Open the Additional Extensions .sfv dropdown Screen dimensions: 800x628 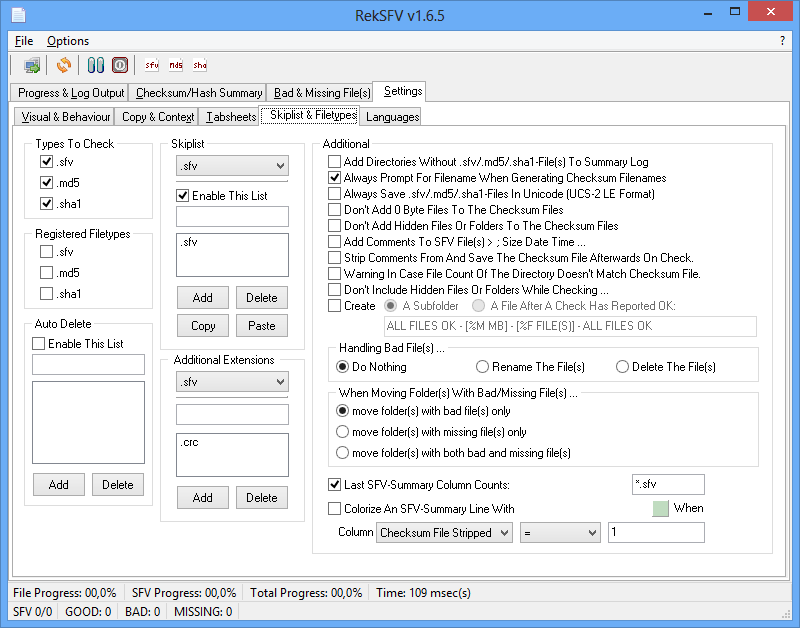pyautogui.click(x=232, y=382)
